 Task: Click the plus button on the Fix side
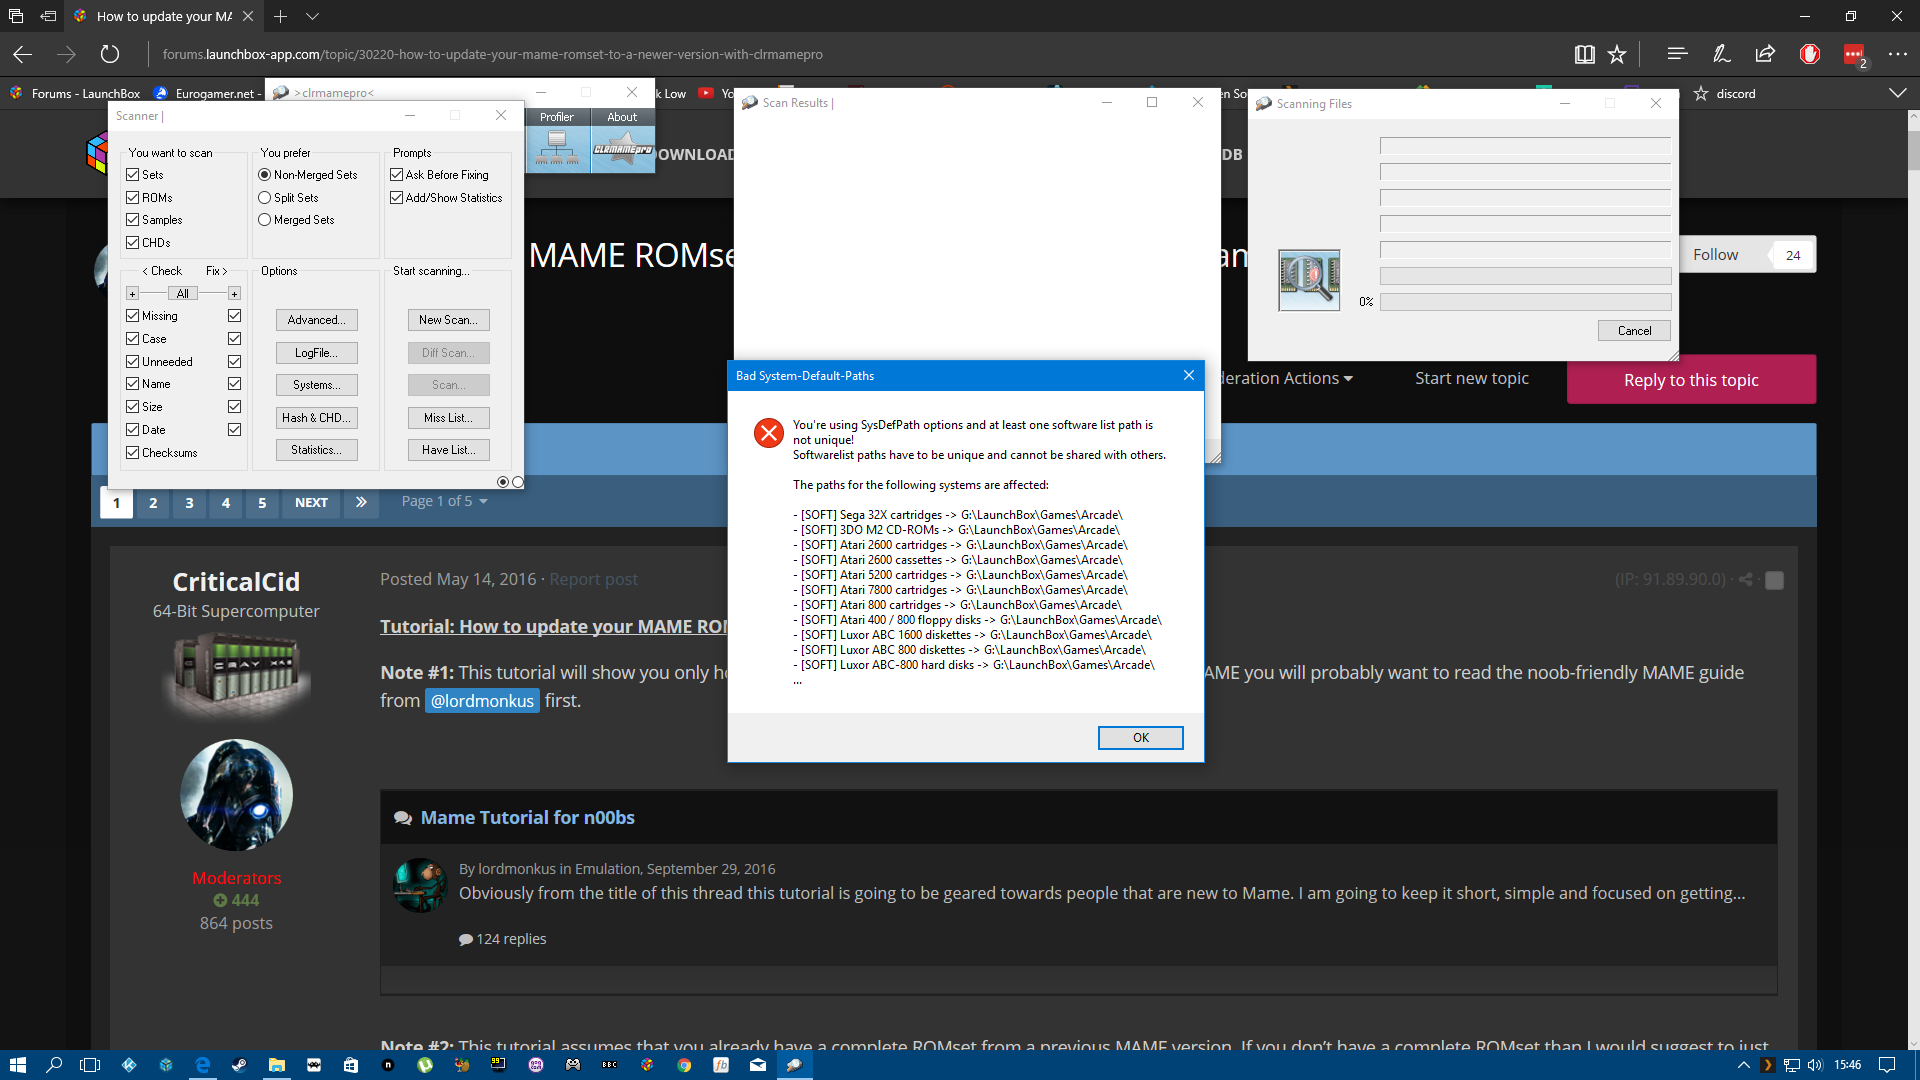[x=234, y=293]
